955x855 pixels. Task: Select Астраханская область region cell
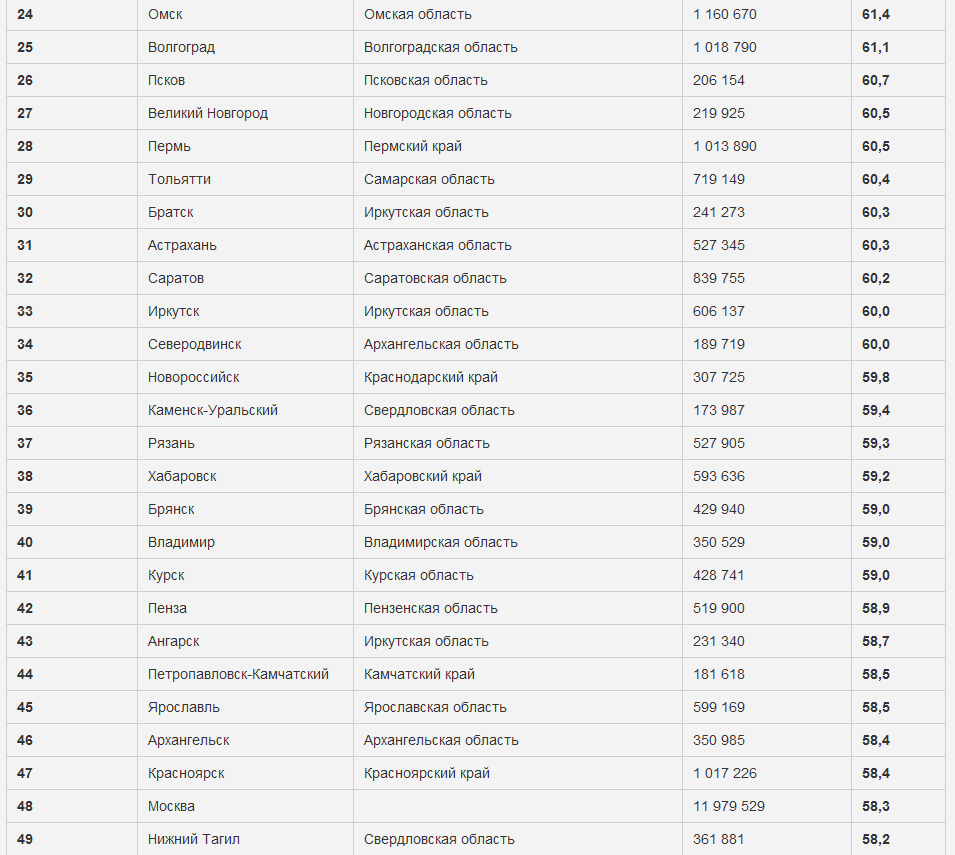pos(437,245)
